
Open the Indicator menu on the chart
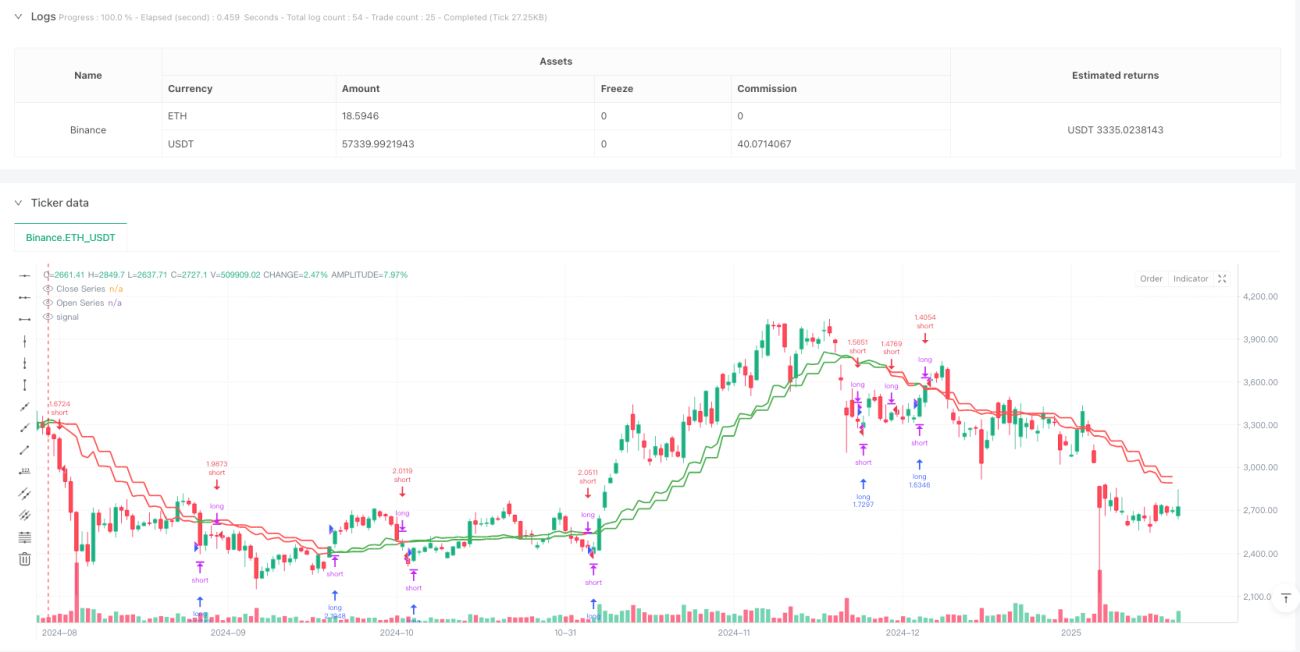[x=1191, y=279]
